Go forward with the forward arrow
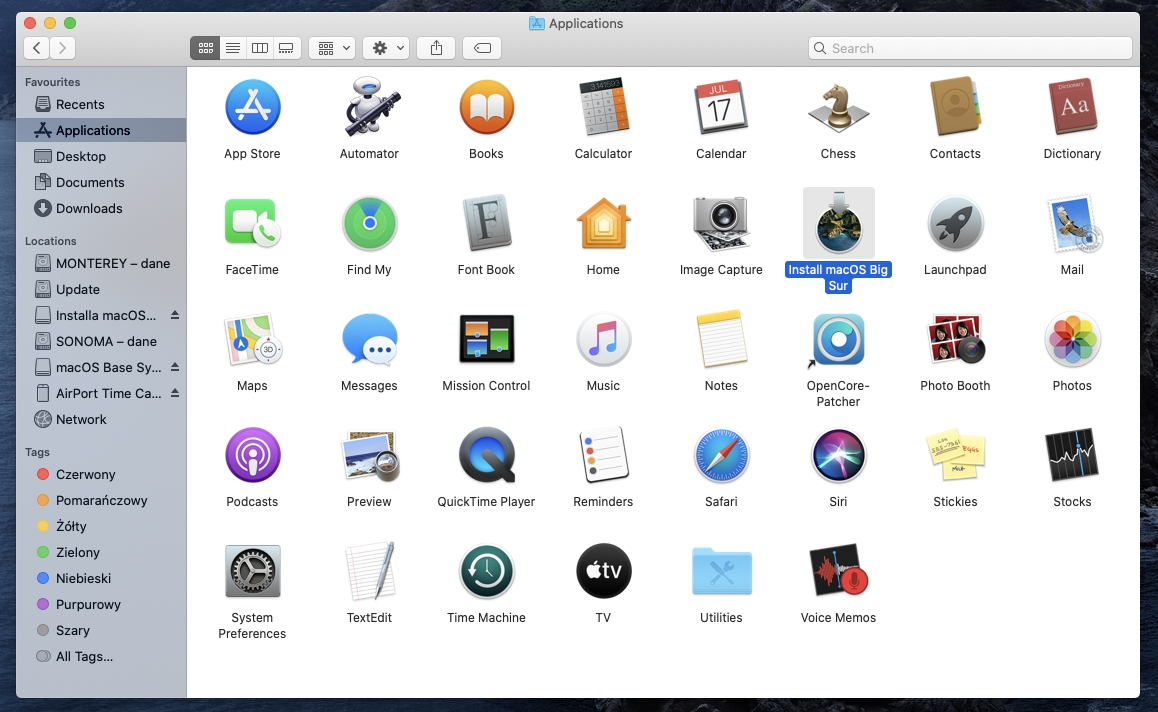Viewport: 1158px width, 712px height. coord(63,48)
